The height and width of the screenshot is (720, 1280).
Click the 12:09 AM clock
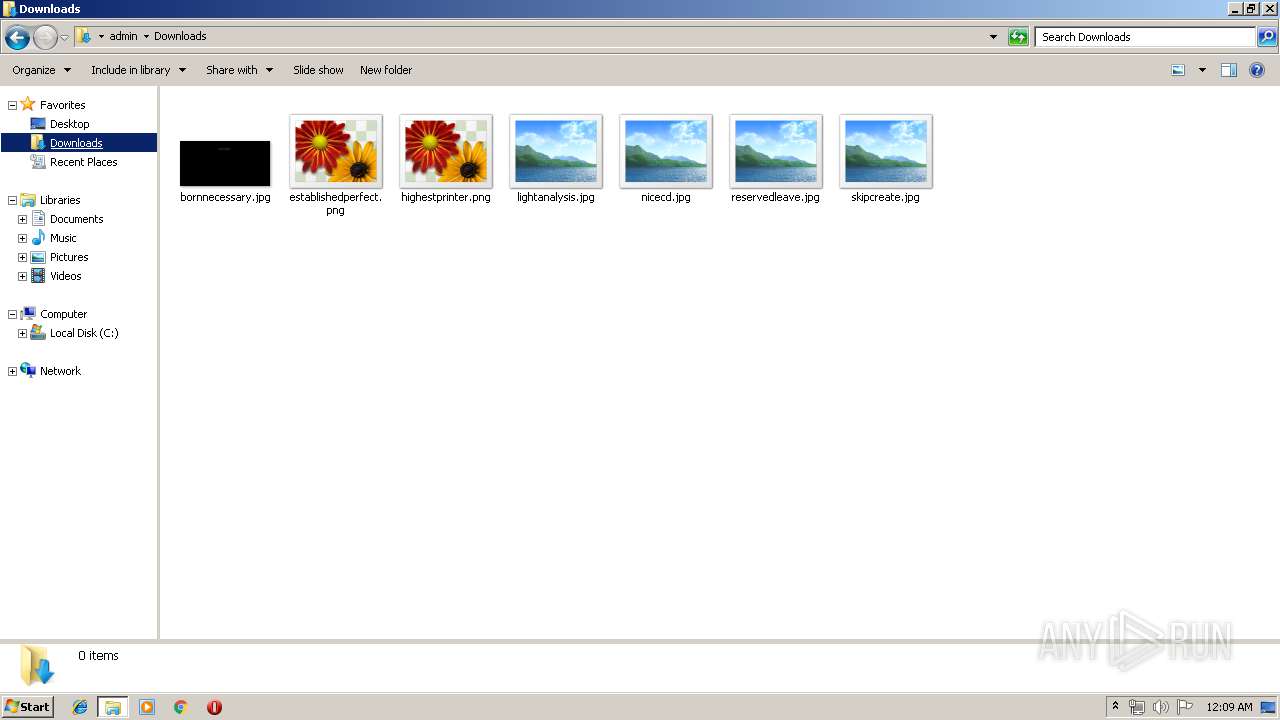(x=1229, y=707)
